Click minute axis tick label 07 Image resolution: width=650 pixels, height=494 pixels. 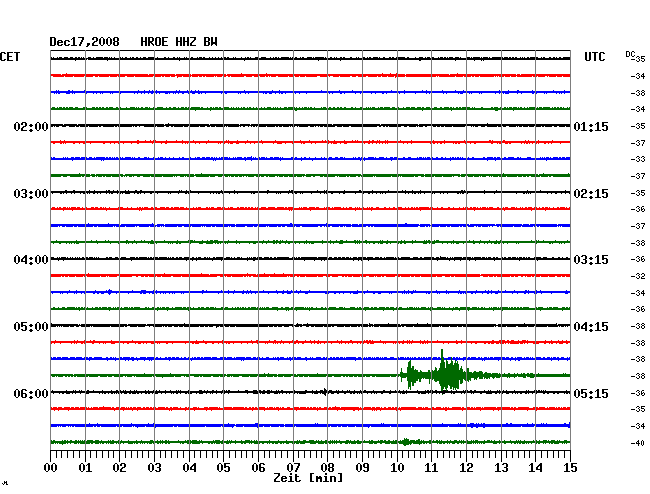click(293, 467)
